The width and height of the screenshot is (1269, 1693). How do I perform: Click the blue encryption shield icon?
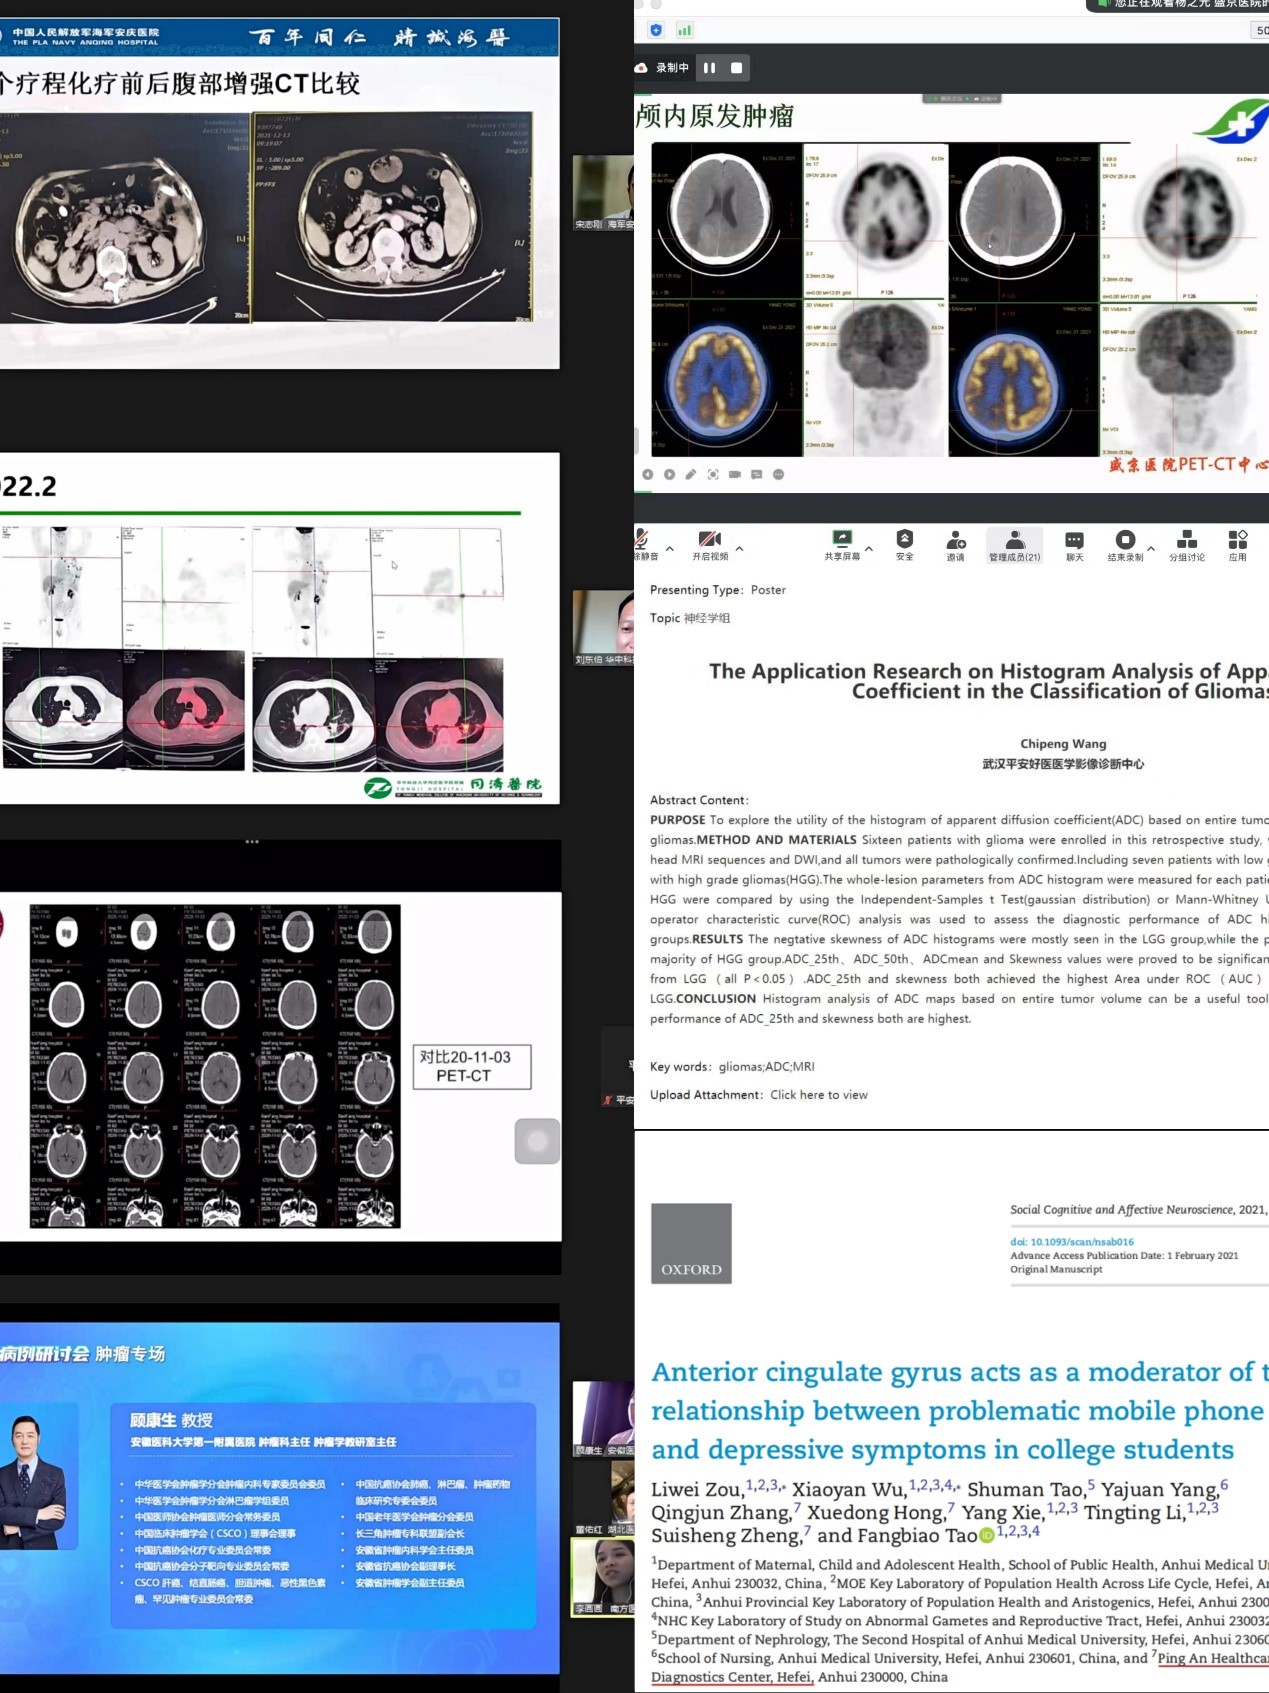coord(656,30)
